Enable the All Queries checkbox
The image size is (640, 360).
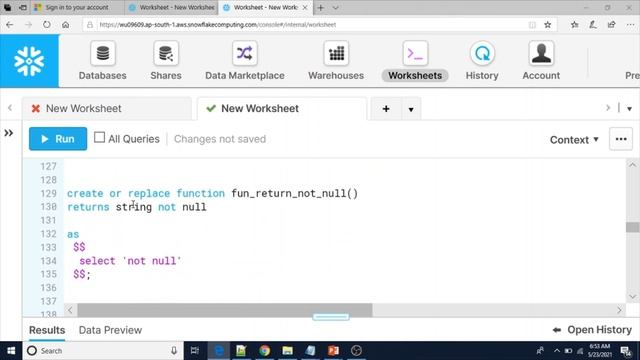99,138
